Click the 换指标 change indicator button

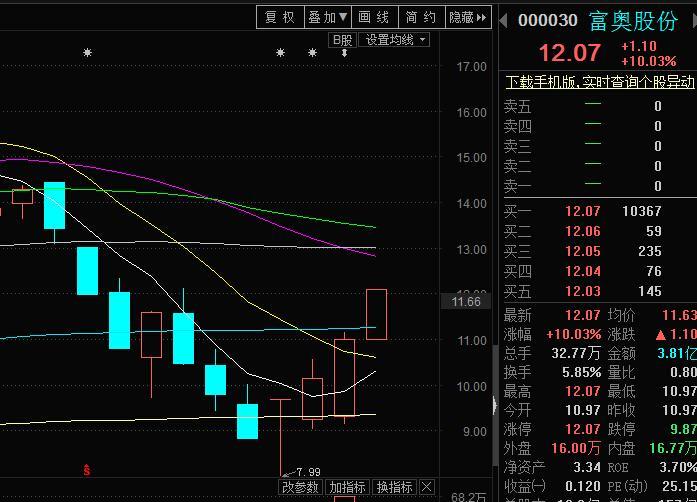pos(394,487)
